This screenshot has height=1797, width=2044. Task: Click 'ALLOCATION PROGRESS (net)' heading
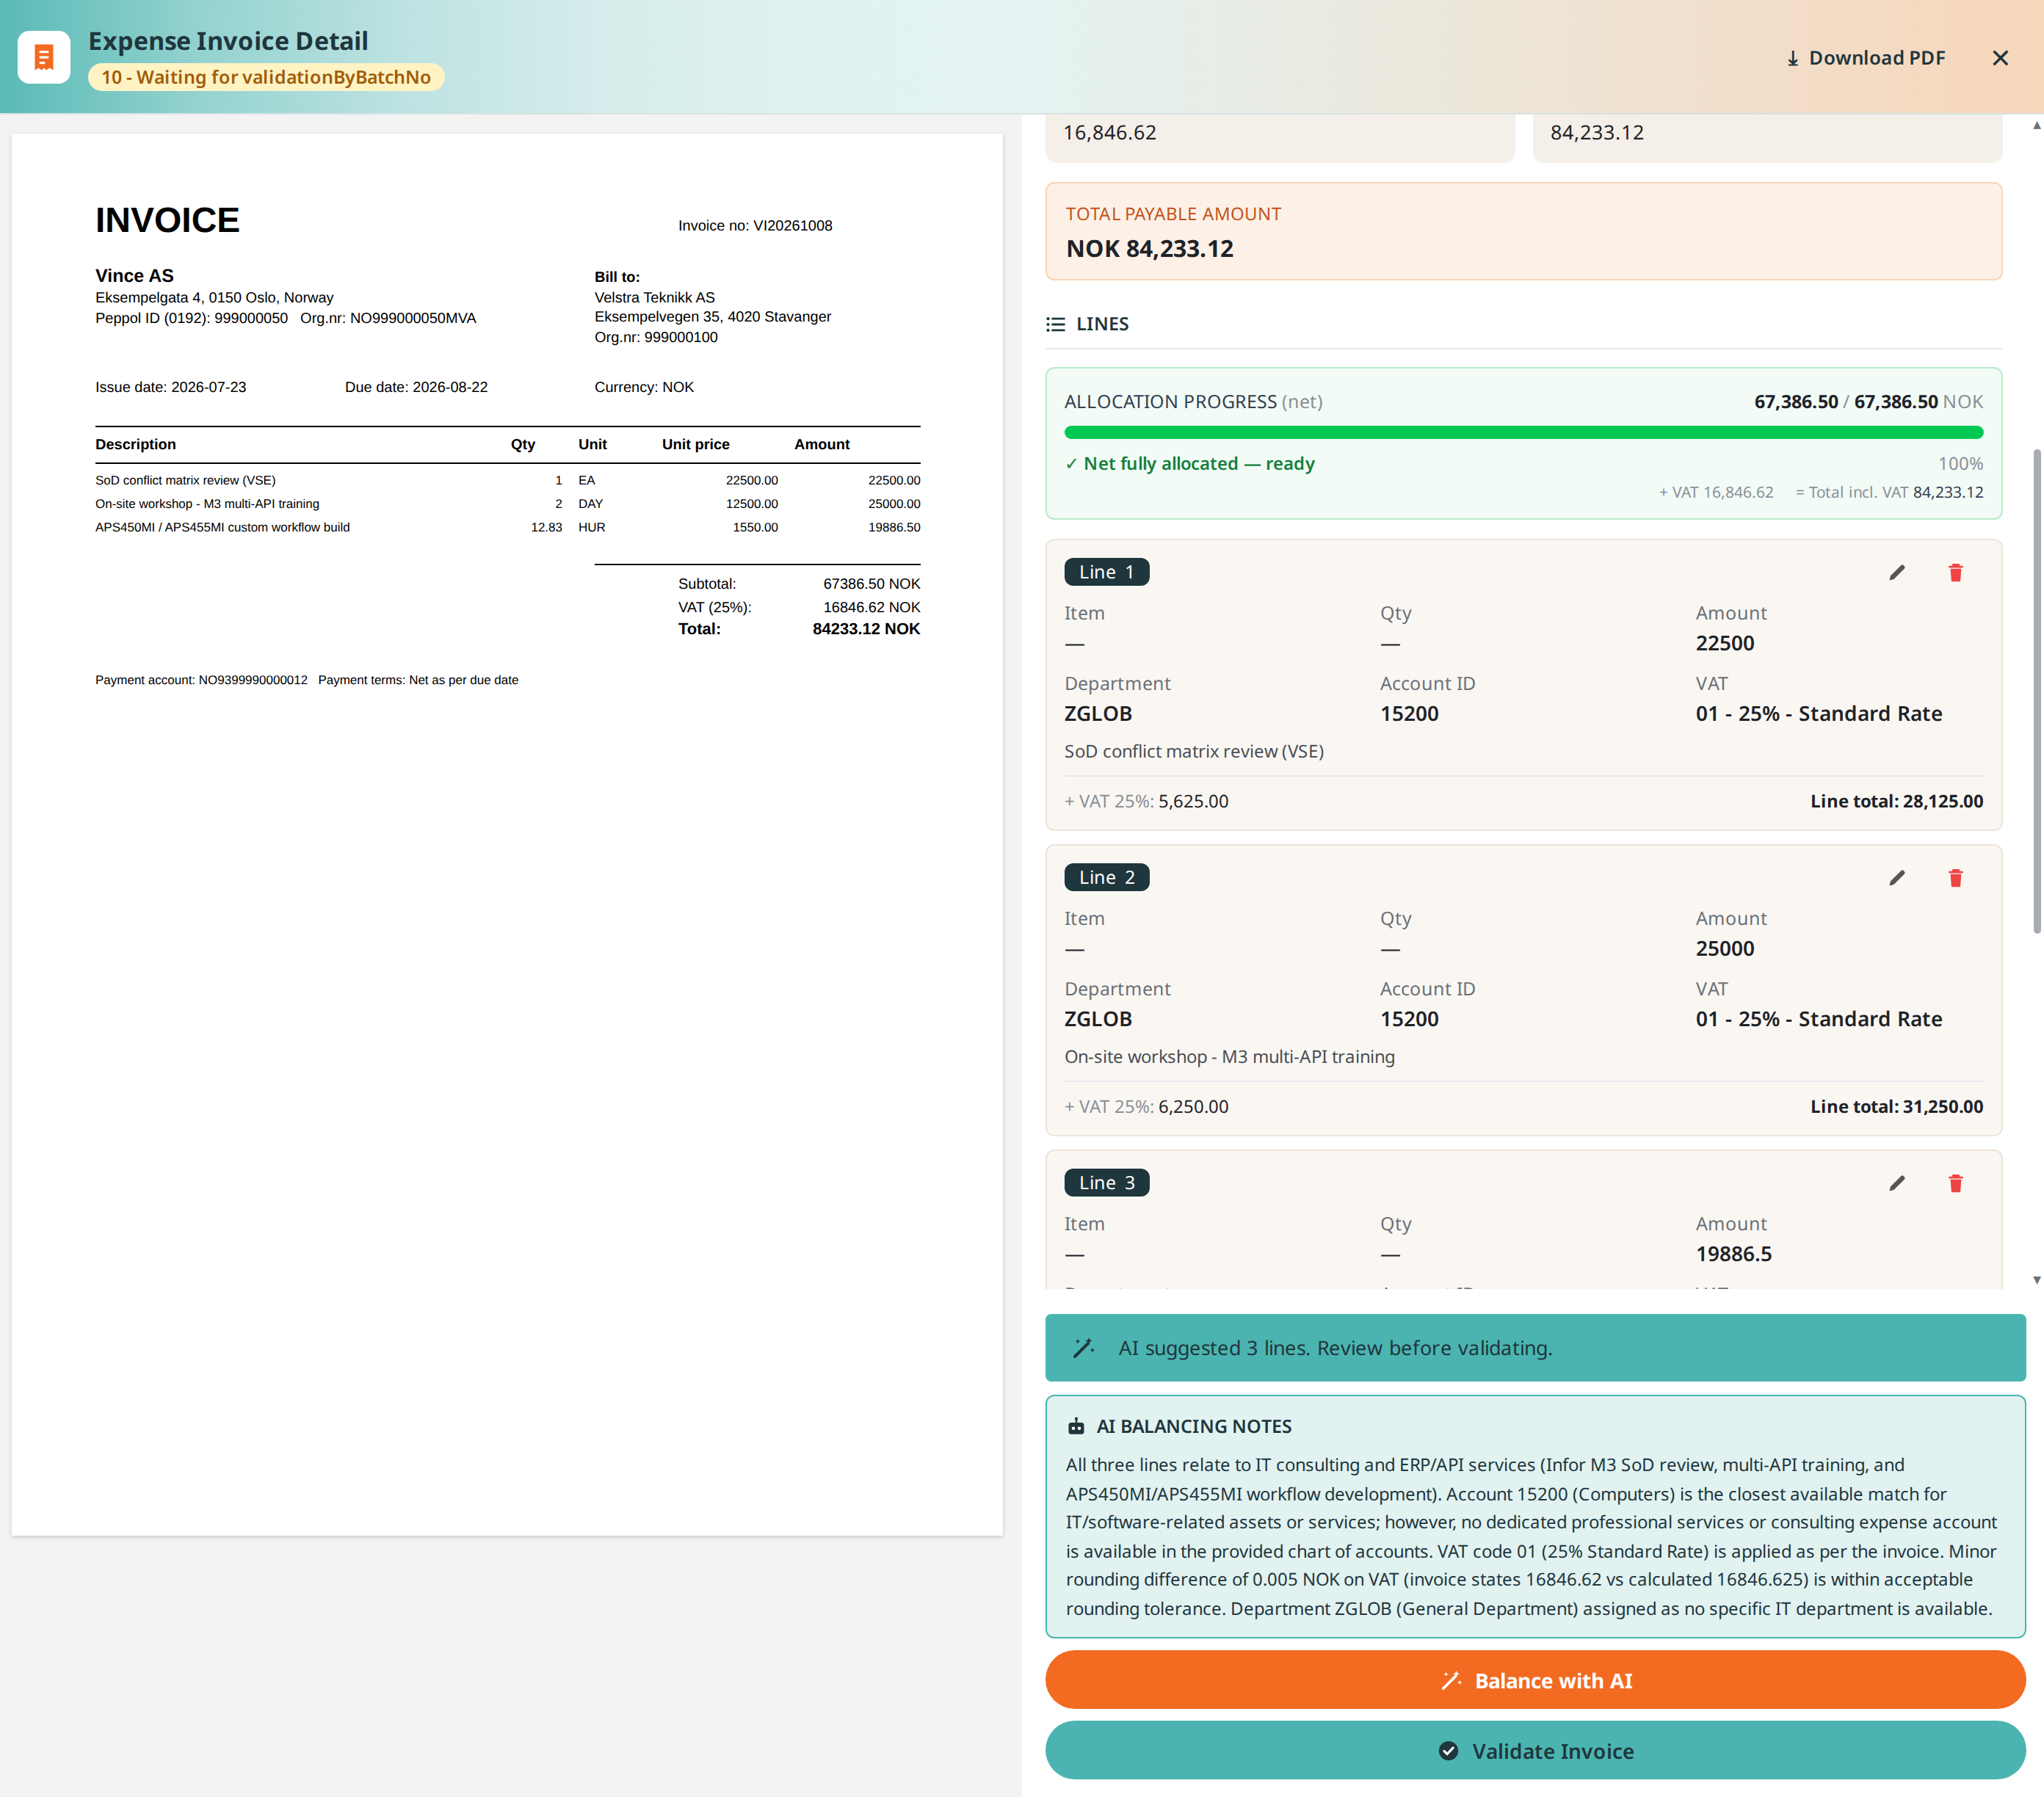(x=1193, y=401)
